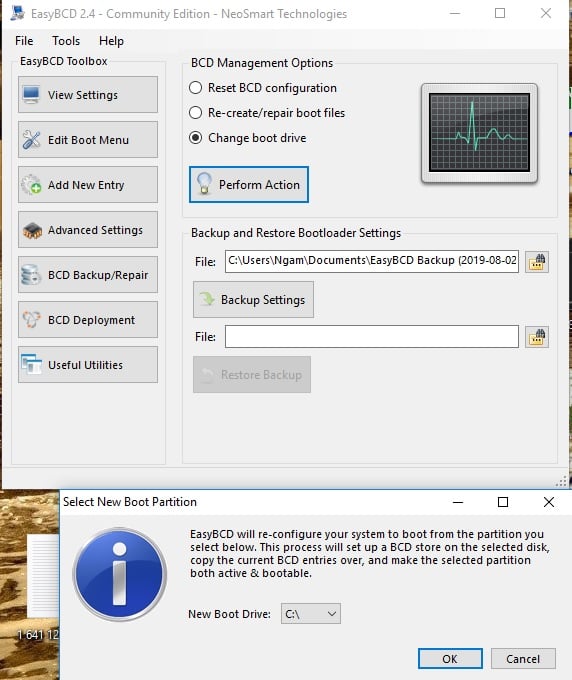Click the Perform Action button
This screenshot has height=680, width=572.
pyautogui.click(x=248, y=185)
